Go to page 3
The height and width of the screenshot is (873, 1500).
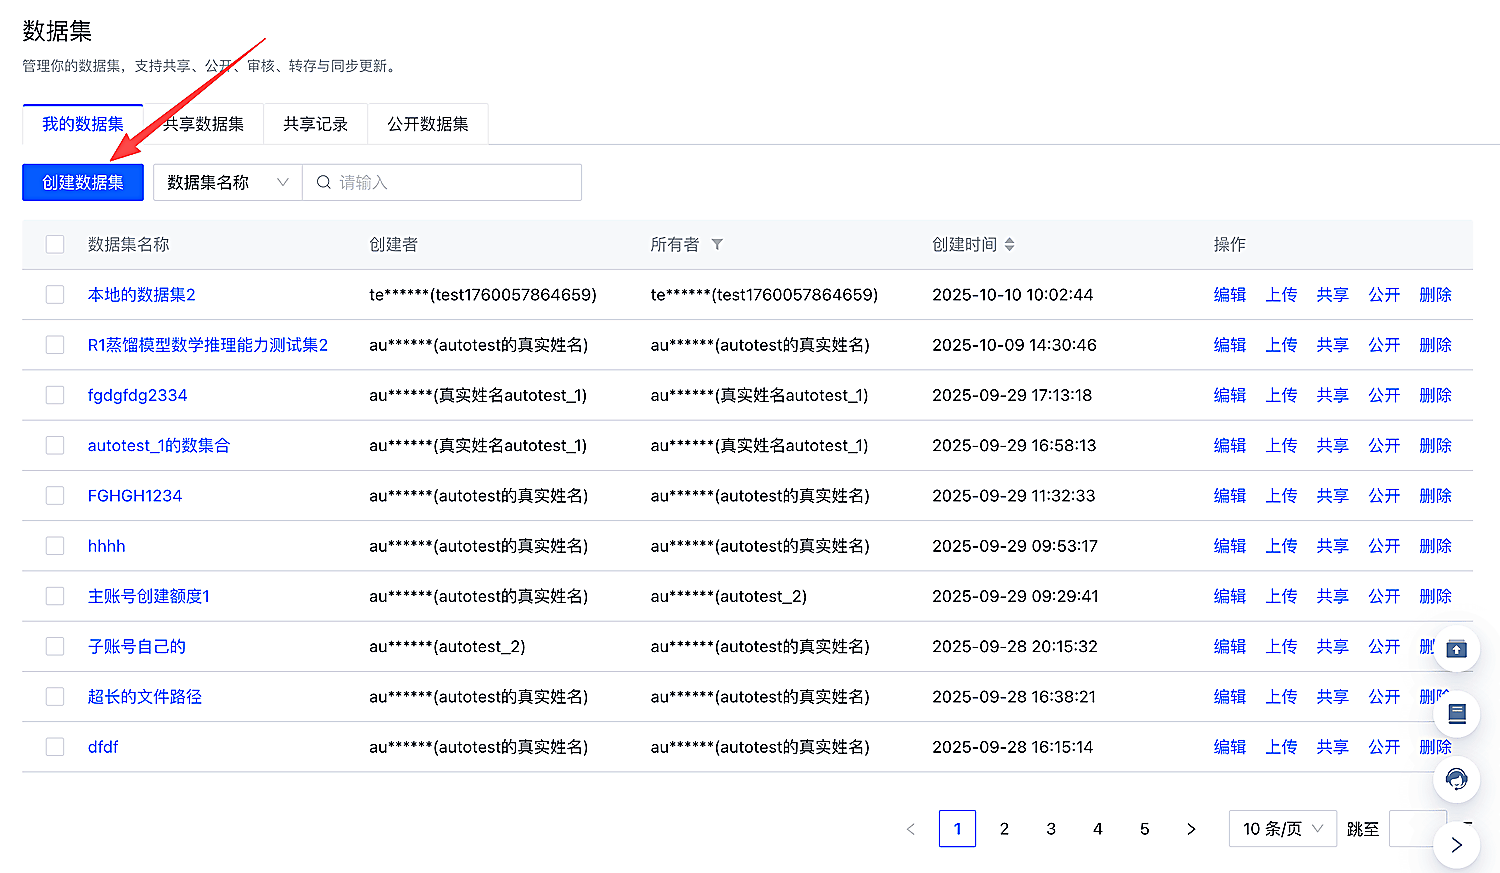tap(1051, 829)
